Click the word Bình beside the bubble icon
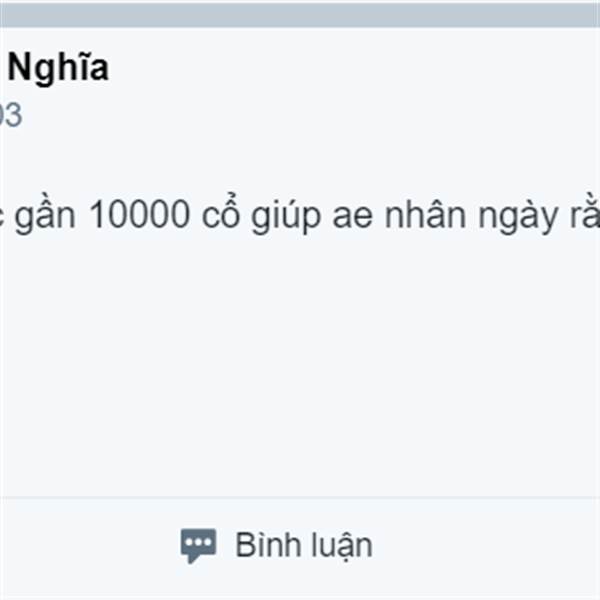This screenshot has height=600, width=600. tap(267, 545)
